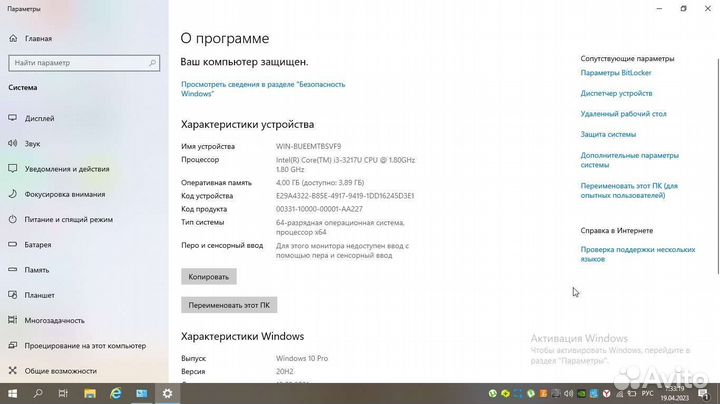Image resolution: width=720 pixels, height=404 pixels.
Task: Open Звук settings
Action: [x=25, y=144]
